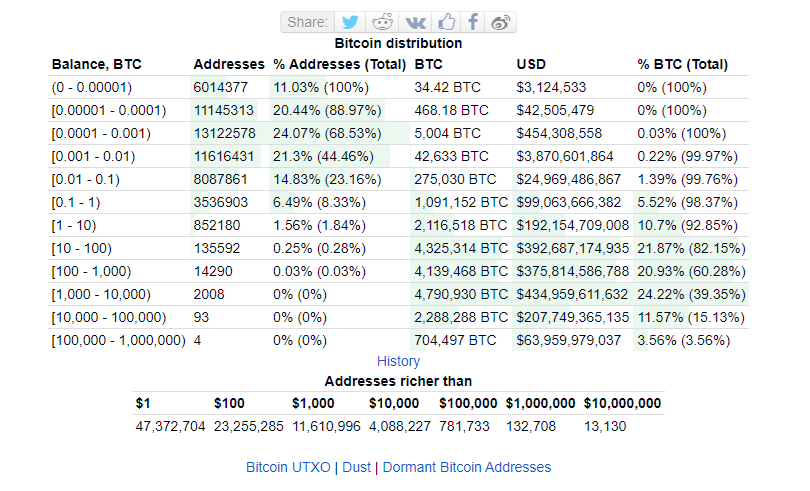Click the $434,959,611,632 USD value
Image resolution: width=810 pixels, height=491 pixels.
click(572, 295)
